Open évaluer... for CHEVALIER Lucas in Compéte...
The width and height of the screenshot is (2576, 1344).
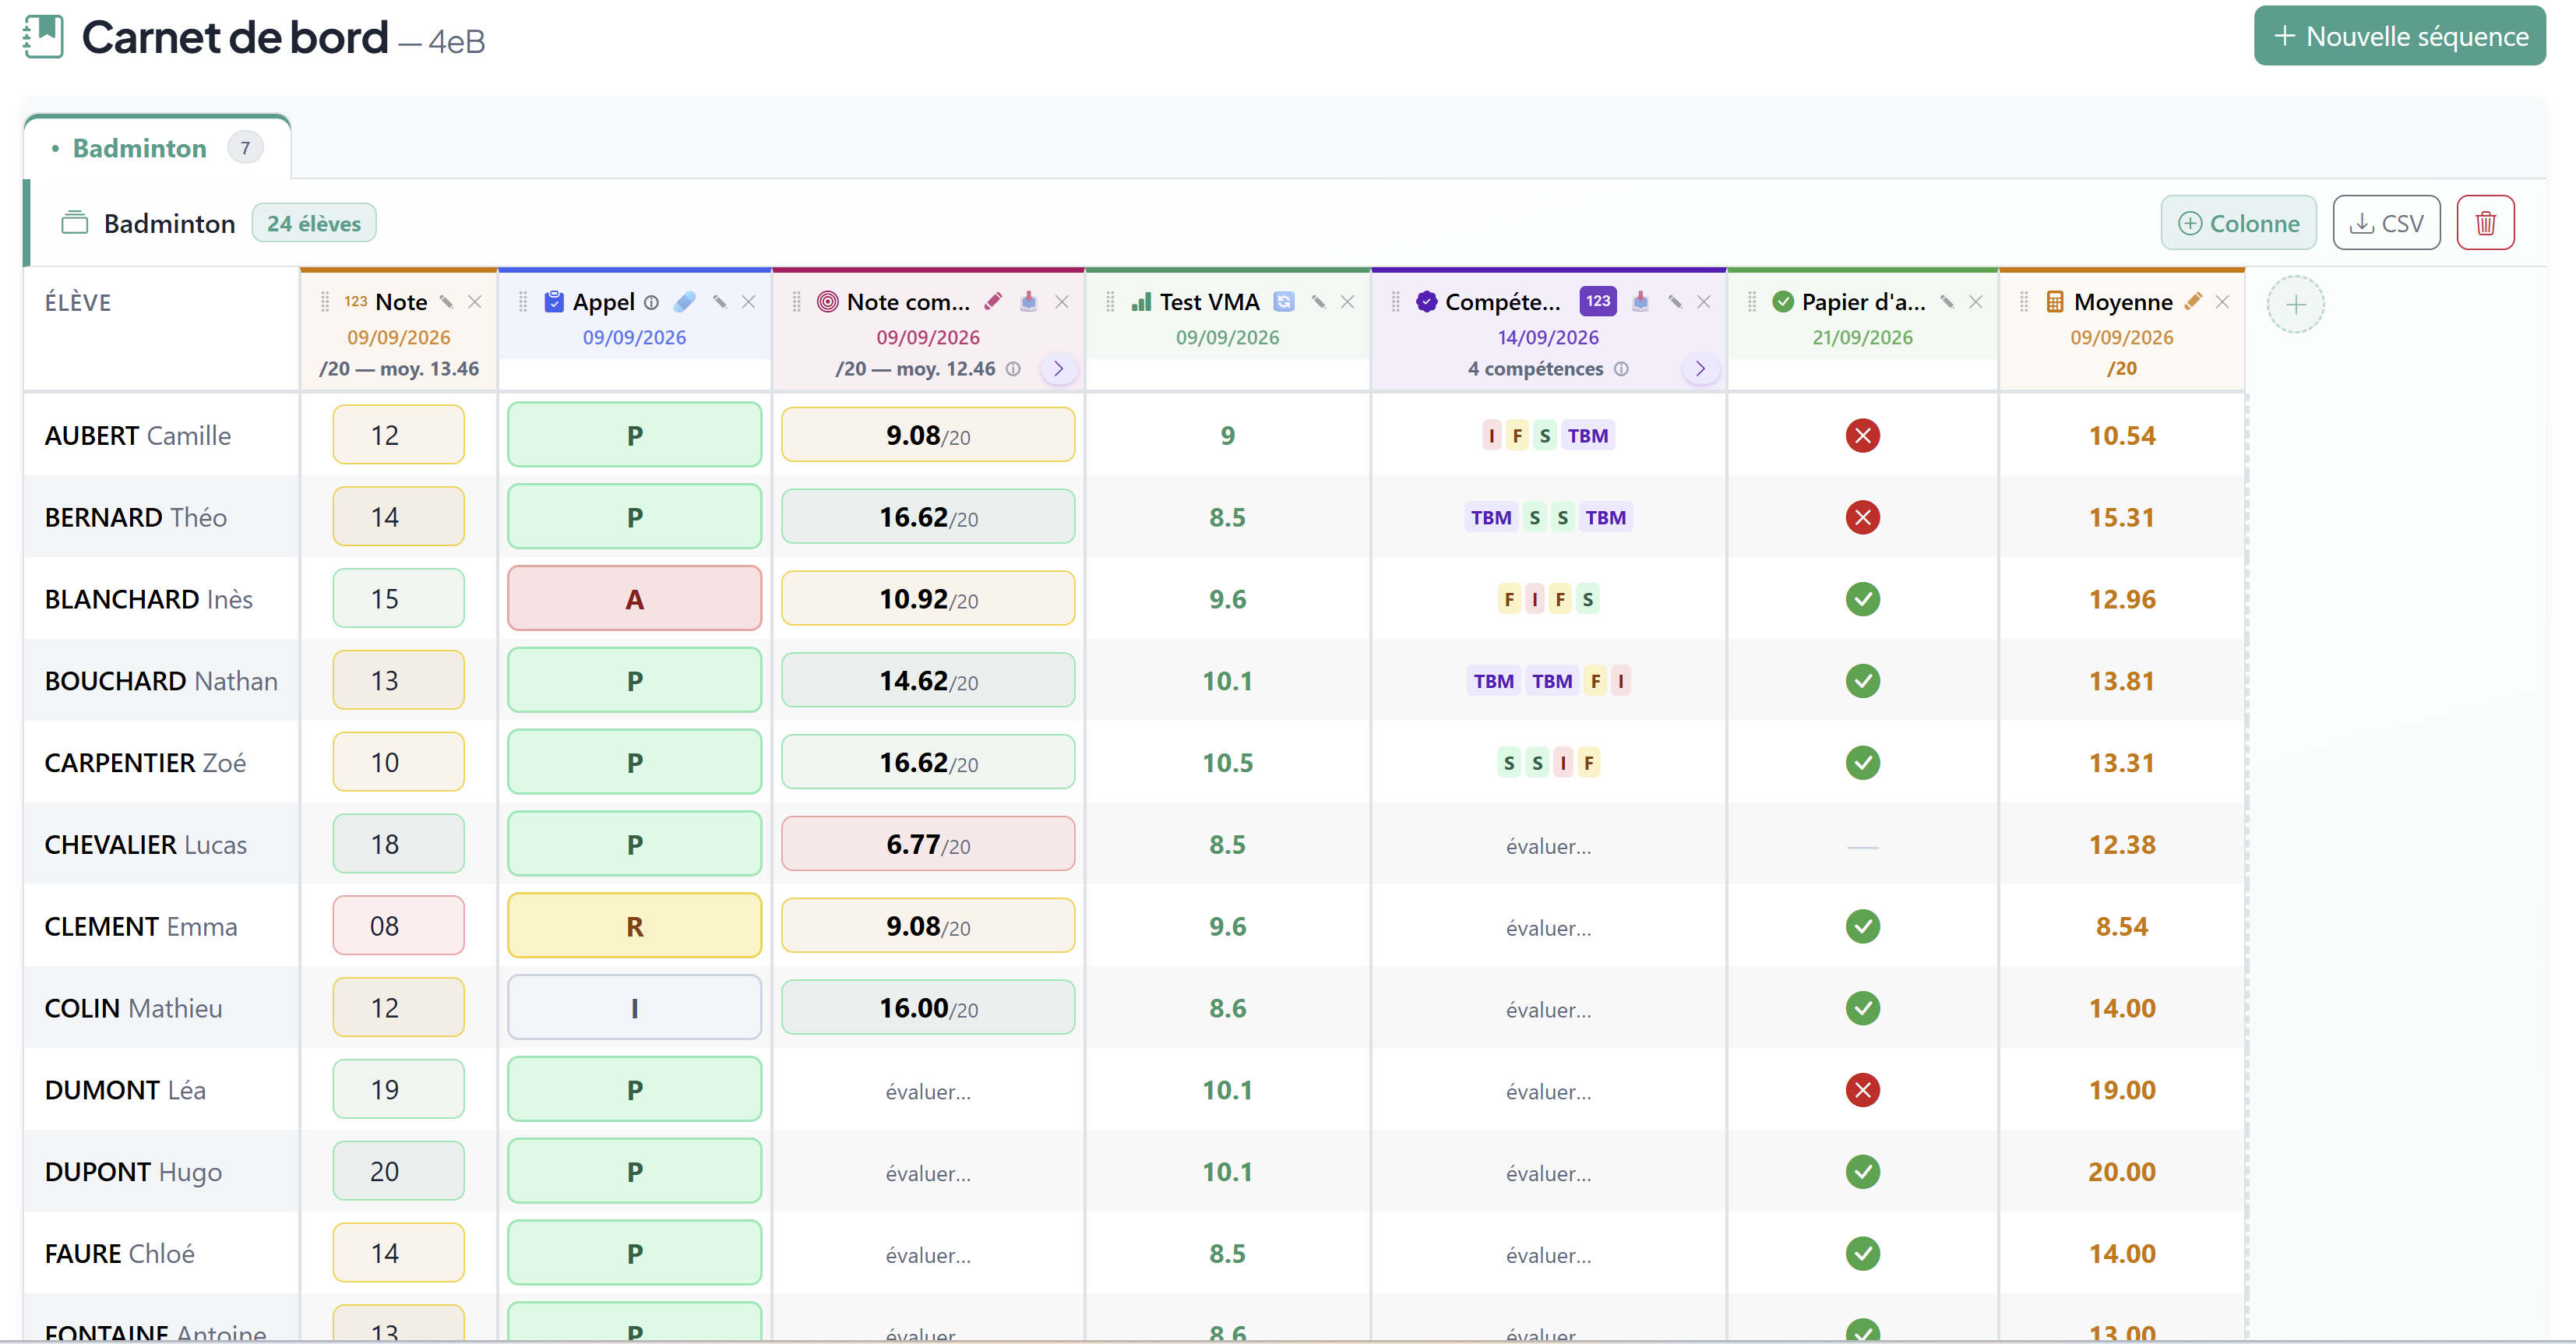click(1548, 847)
